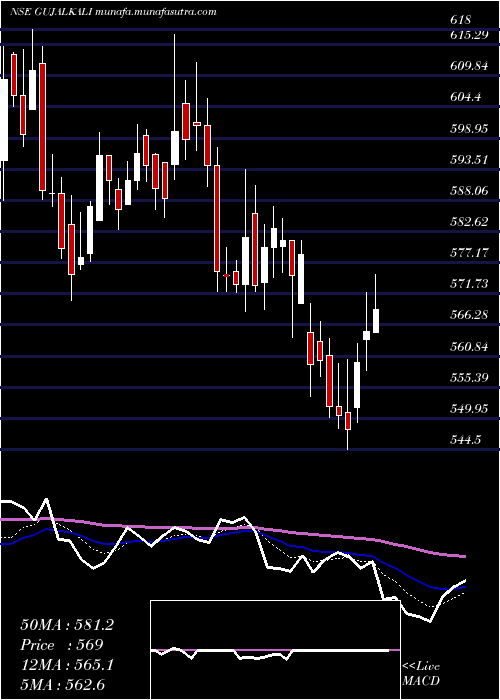This screenshot has height=700, width=500.
Task: Click the lowest red candlestick near 548
Action: (348, 421)
